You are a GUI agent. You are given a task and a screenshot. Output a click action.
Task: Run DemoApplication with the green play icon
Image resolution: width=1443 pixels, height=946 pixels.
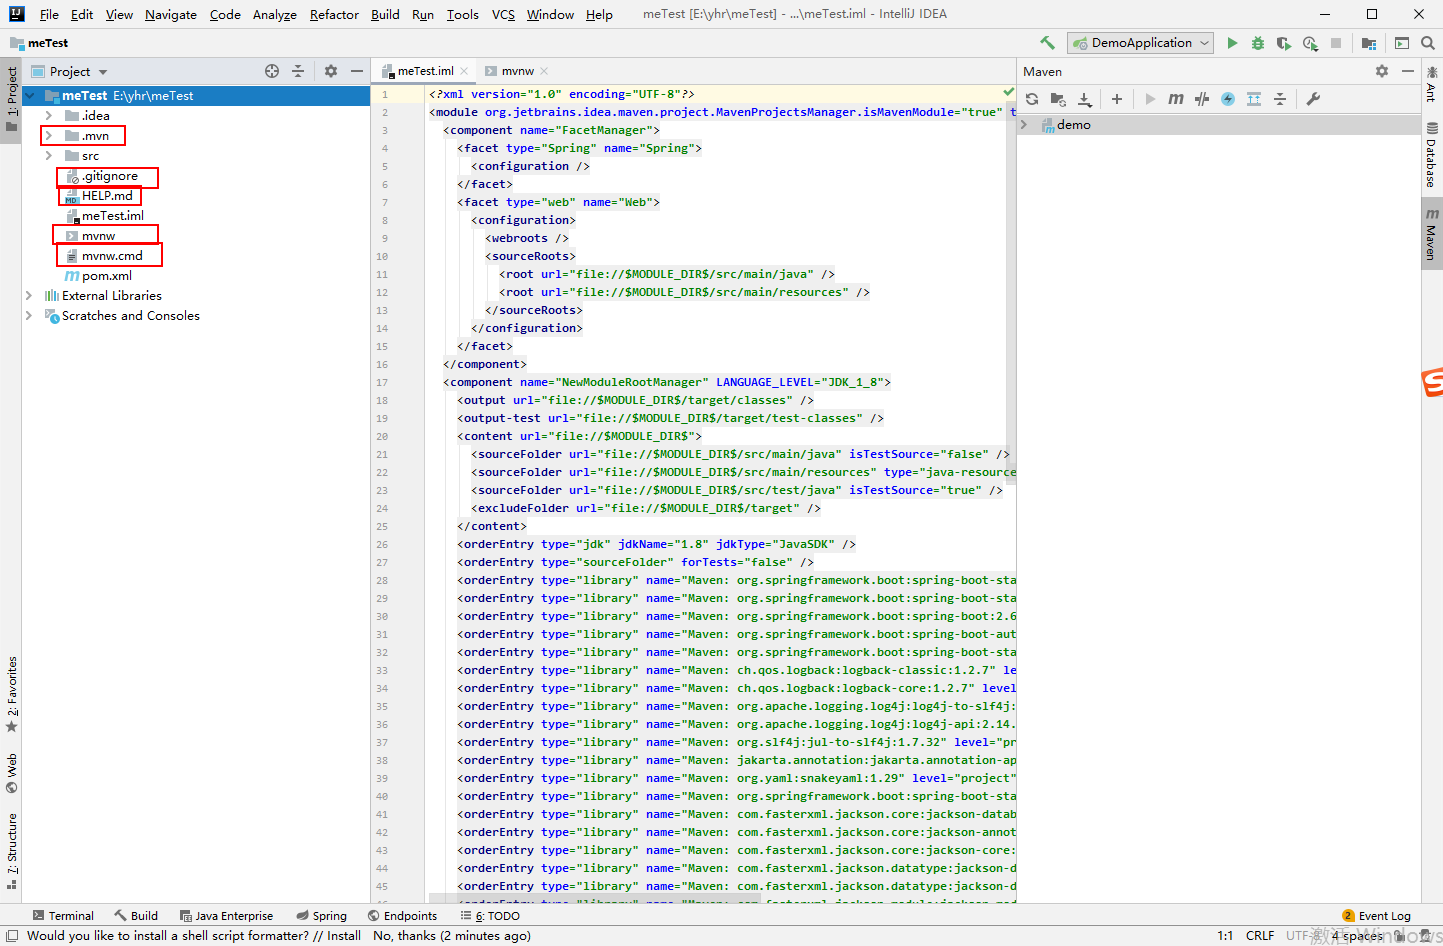(1232, 43)
